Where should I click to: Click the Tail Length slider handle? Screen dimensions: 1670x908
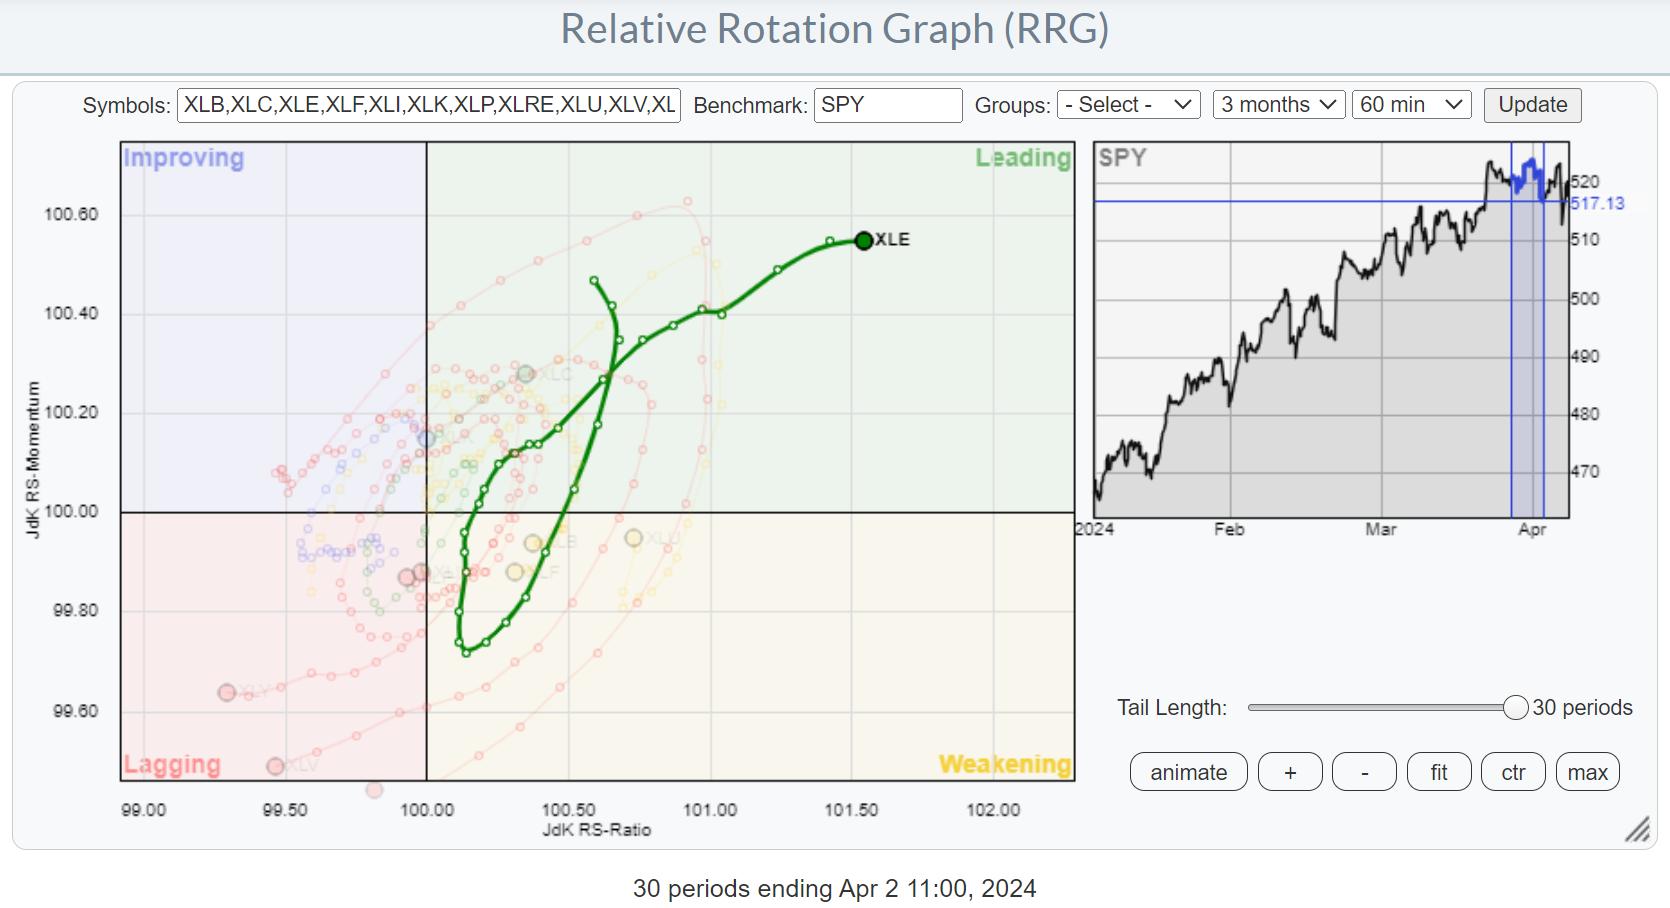[1515, 708]
